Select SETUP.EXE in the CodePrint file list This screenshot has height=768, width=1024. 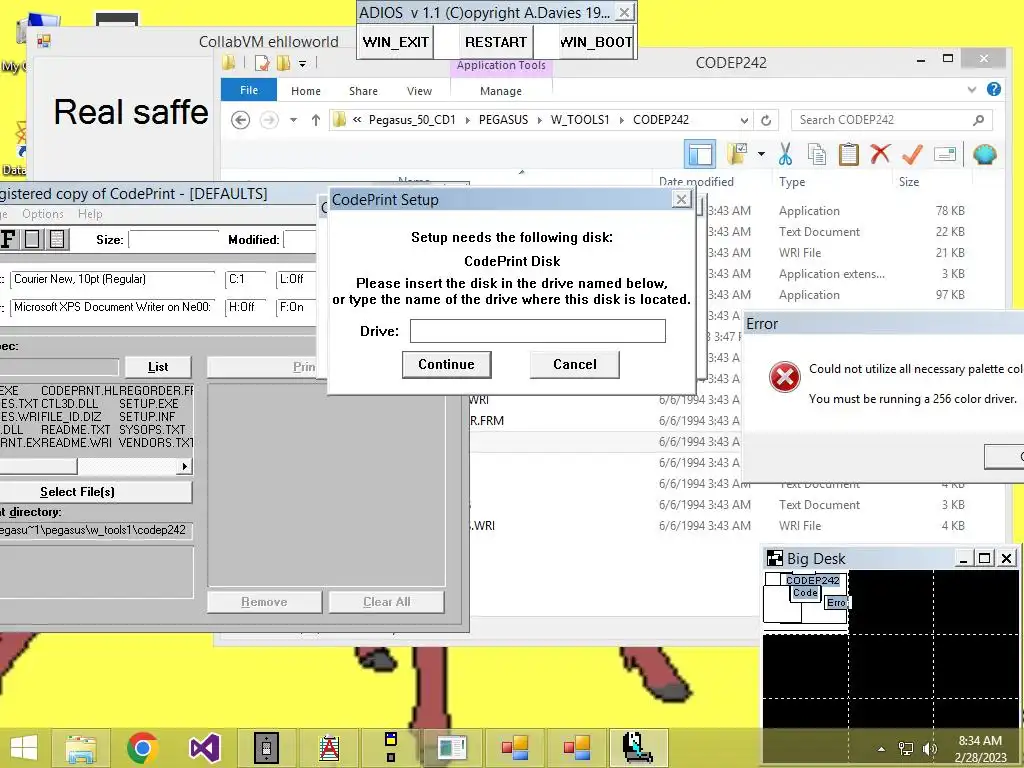point(148,404)
